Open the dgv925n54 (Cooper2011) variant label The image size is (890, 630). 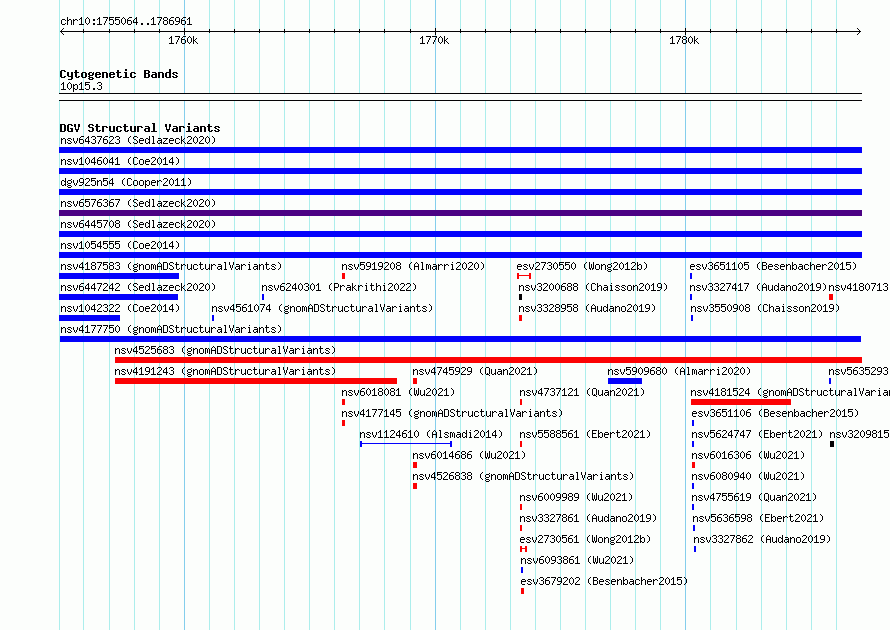(126, 182)
